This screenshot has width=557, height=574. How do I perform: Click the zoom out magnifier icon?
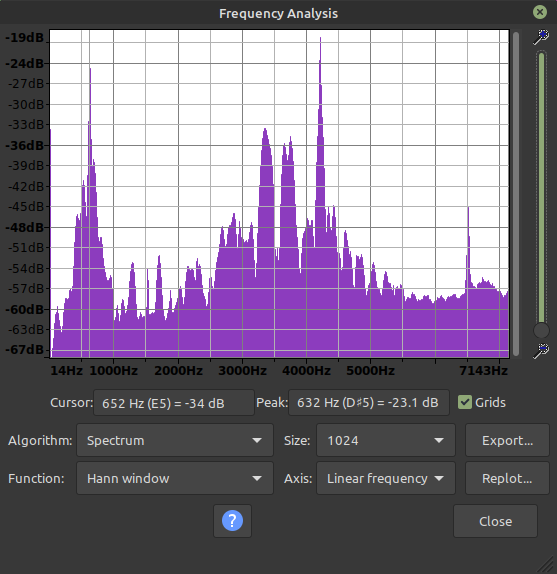541,351
